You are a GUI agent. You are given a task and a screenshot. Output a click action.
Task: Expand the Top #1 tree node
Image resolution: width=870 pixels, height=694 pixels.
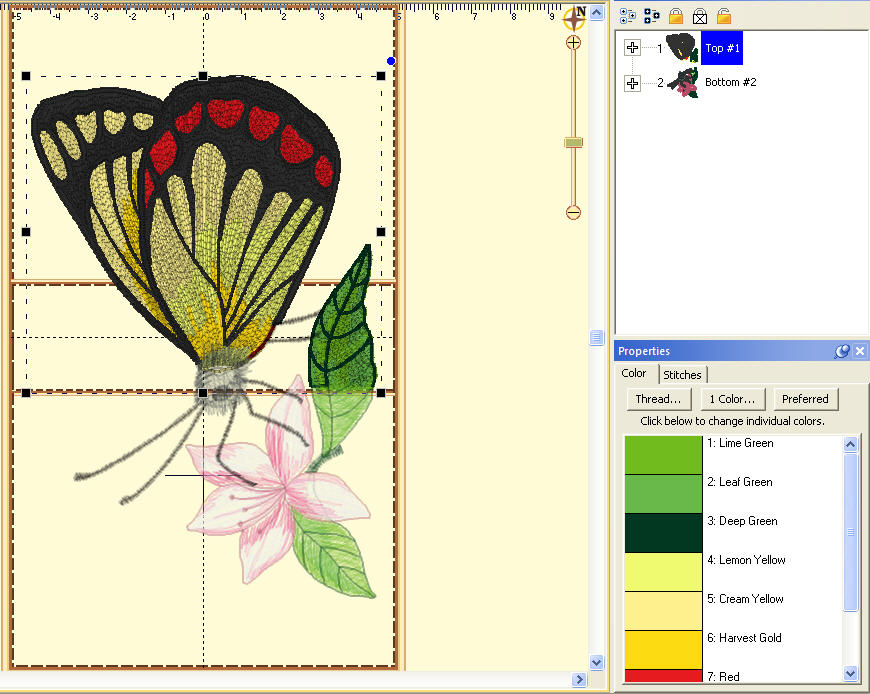coord(632,48)
